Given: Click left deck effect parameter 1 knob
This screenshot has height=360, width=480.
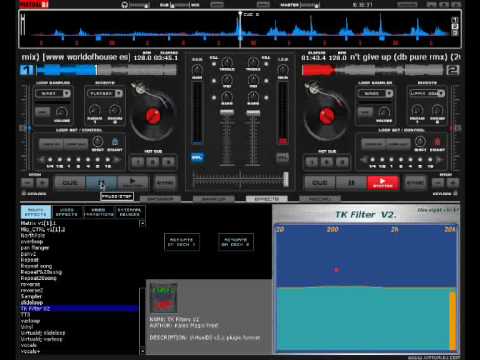Looking at the screenshot, I should (x=95, y=110).
